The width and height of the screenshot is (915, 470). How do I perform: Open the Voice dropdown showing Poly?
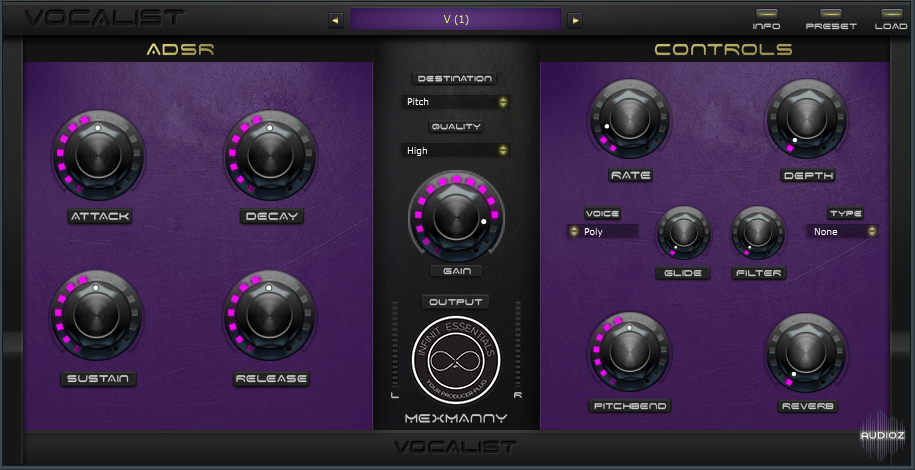[x=603, y=232]
